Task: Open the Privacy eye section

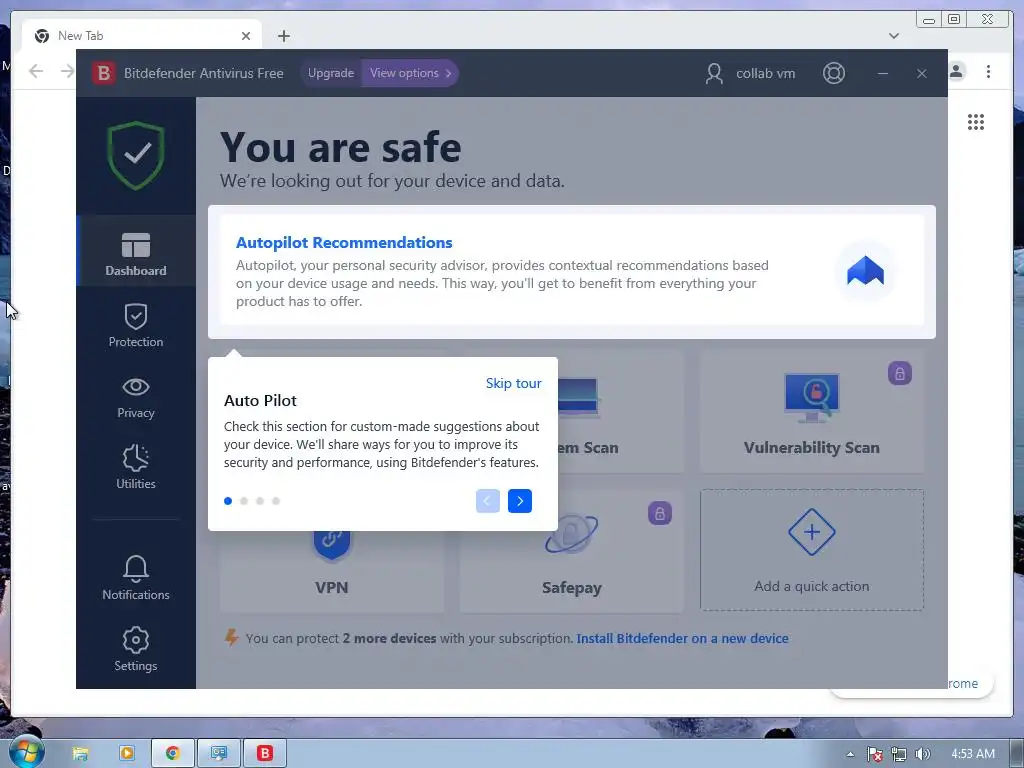Action: 136,396
